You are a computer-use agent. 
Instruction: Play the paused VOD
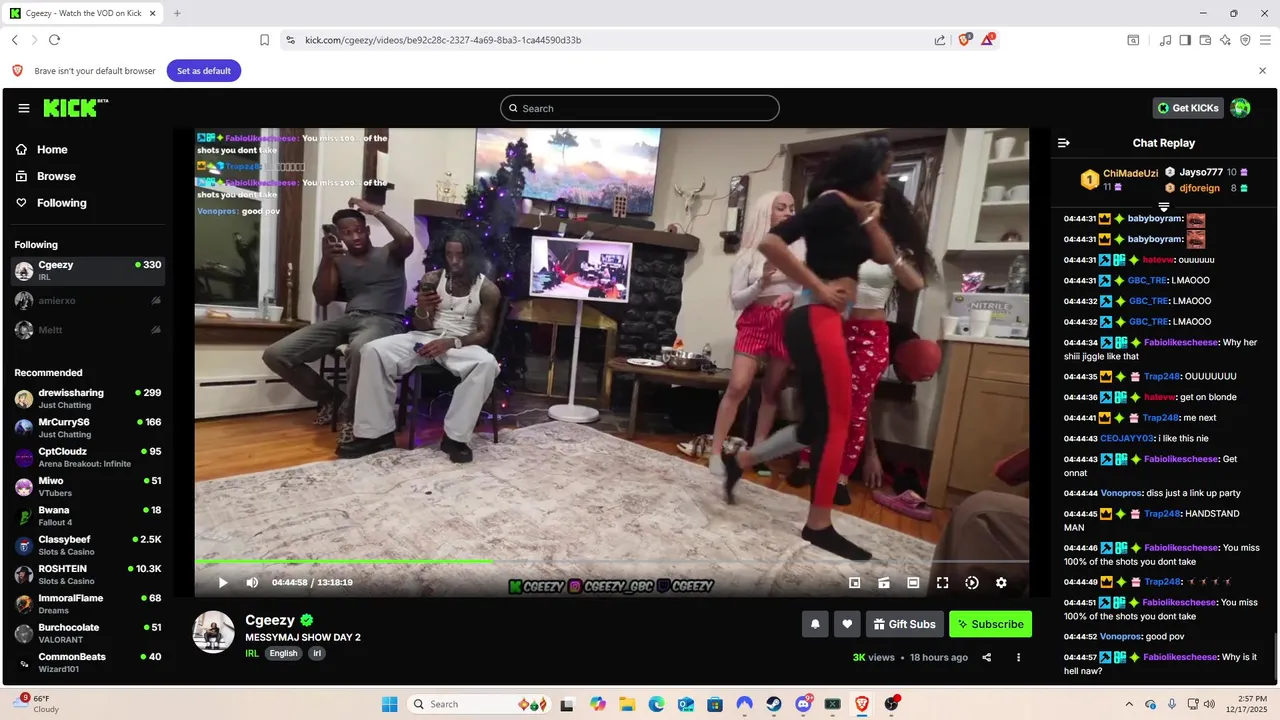click(x=223, y=583)
